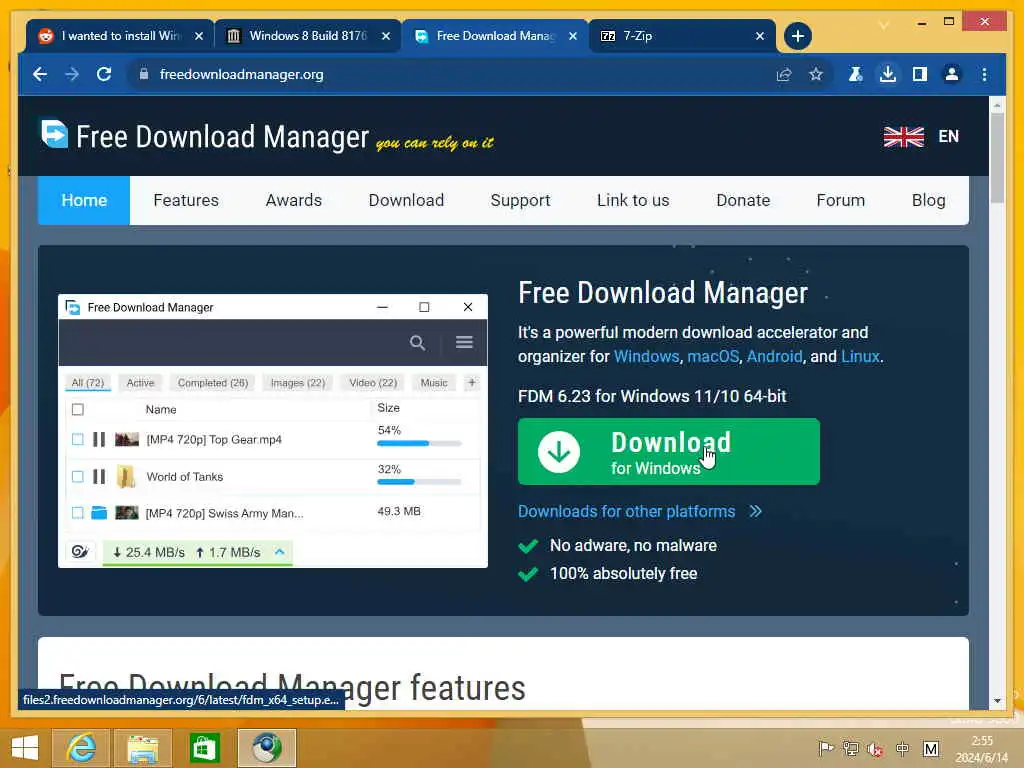Select the Completed (26) filter tag
Image resolution: width=1024 pixels, height=768 pixels.
[x=213, y=383]
